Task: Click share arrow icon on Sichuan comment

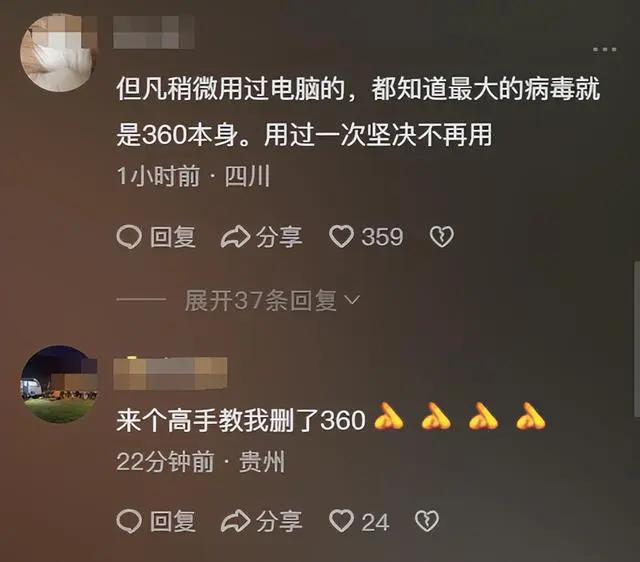Action: point(236,237)
